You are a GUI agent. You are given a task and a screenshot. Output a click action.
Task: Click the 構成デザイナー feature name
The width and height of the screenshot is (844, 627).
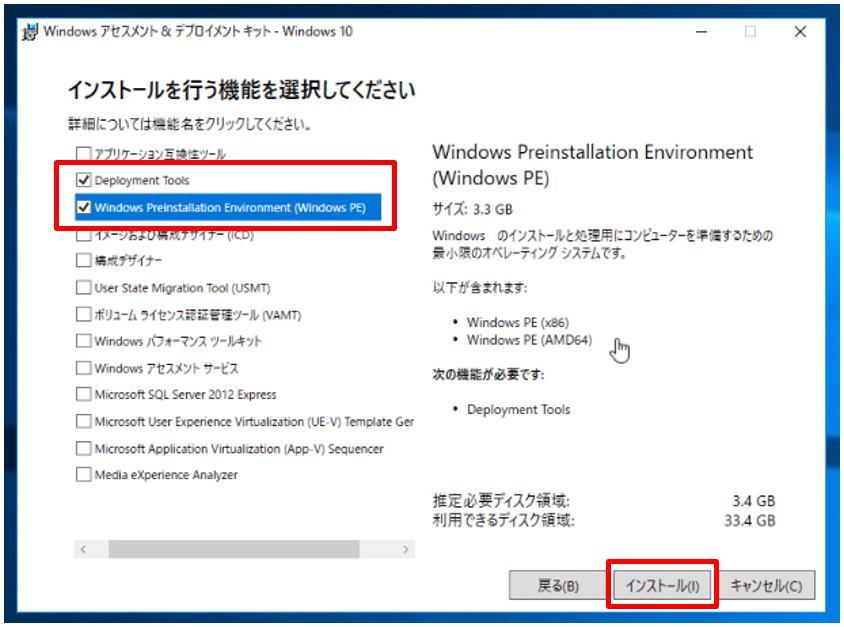coord(128,261)
